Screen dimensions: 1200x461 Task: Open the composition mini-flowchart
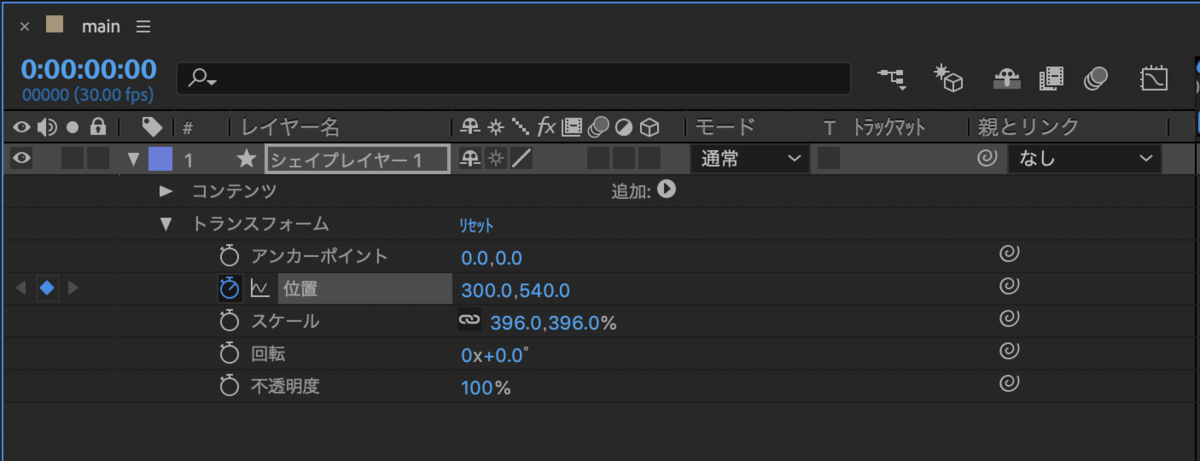890,78
